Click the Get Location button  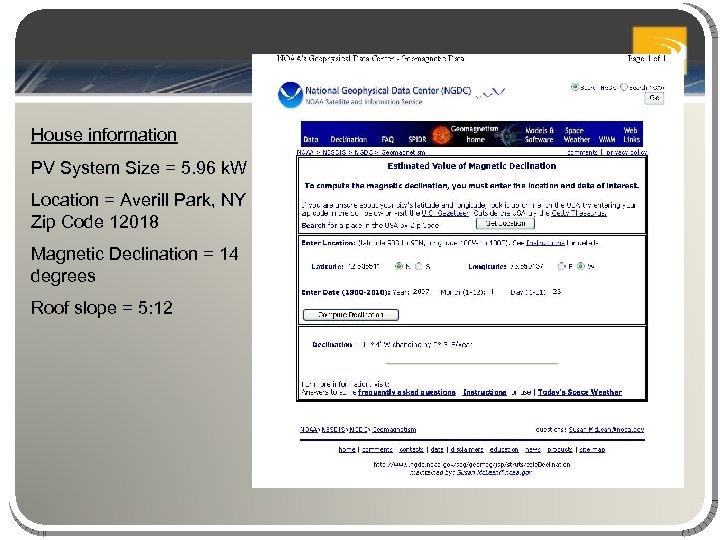505,224
